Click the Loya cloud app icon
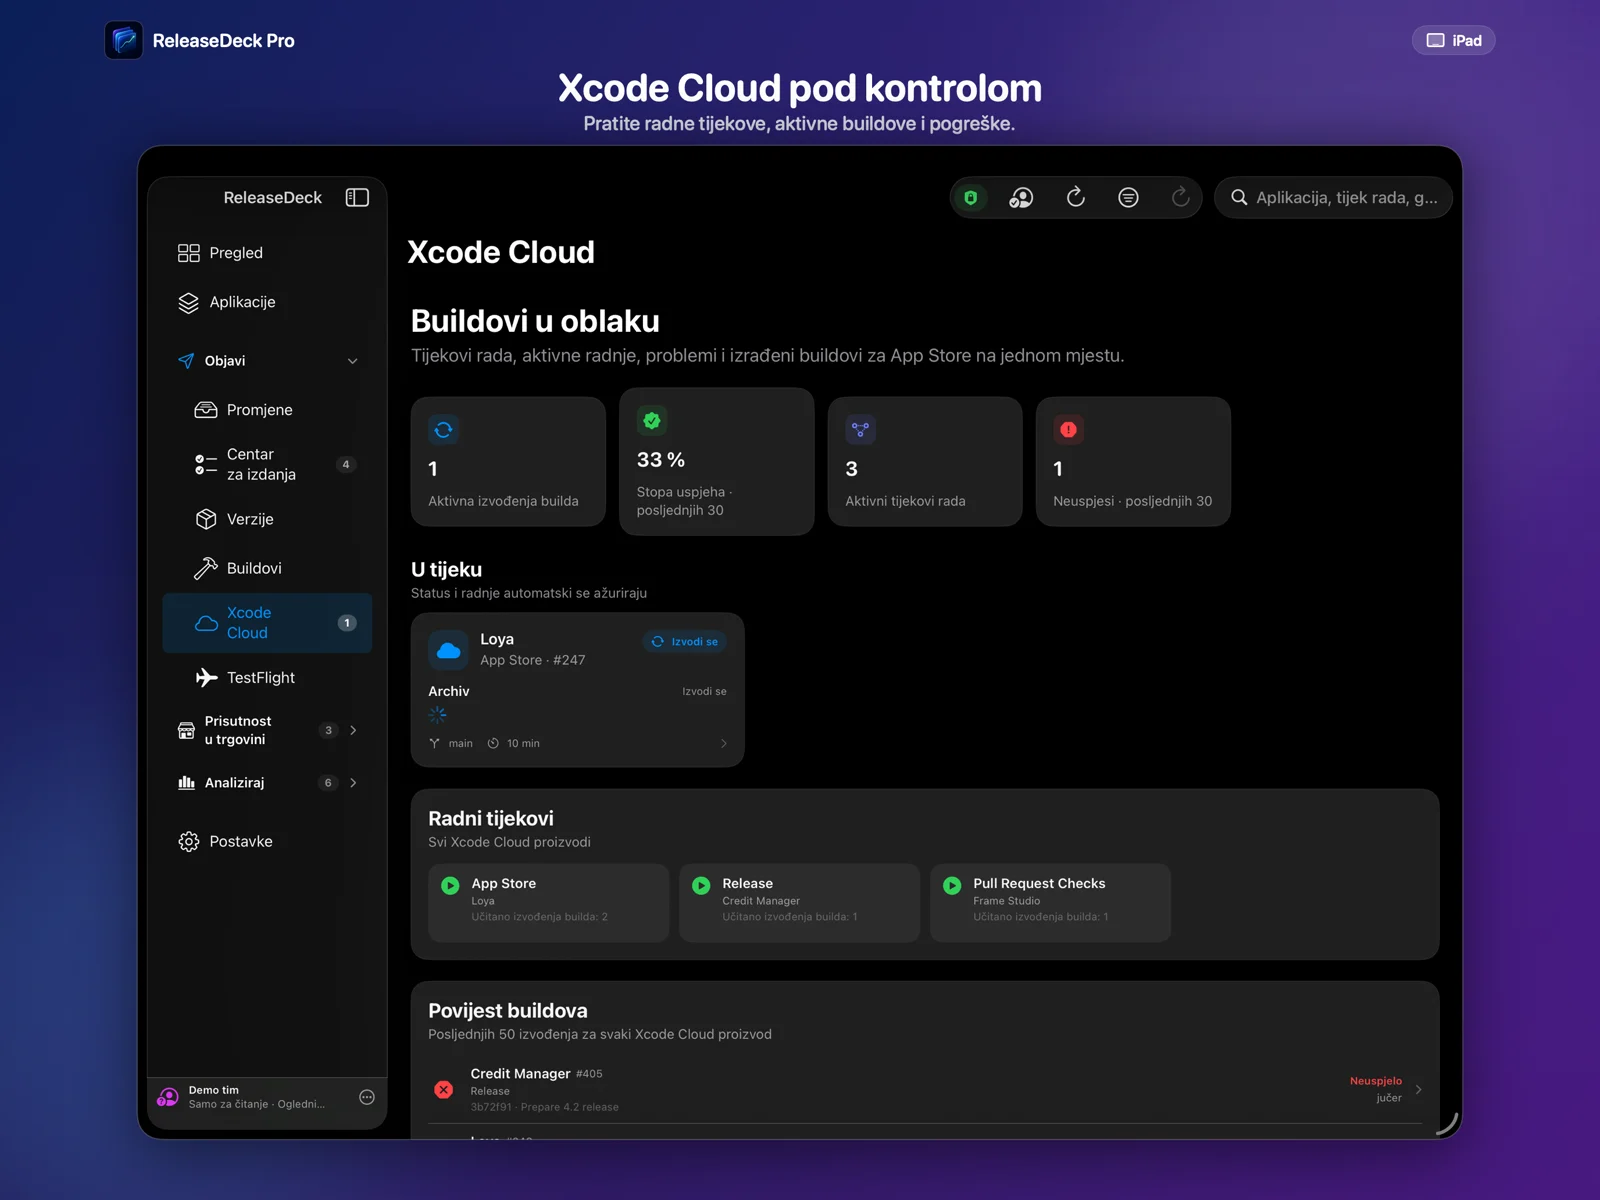This screenshot has width=1600, height=1200. pos(449,650)
